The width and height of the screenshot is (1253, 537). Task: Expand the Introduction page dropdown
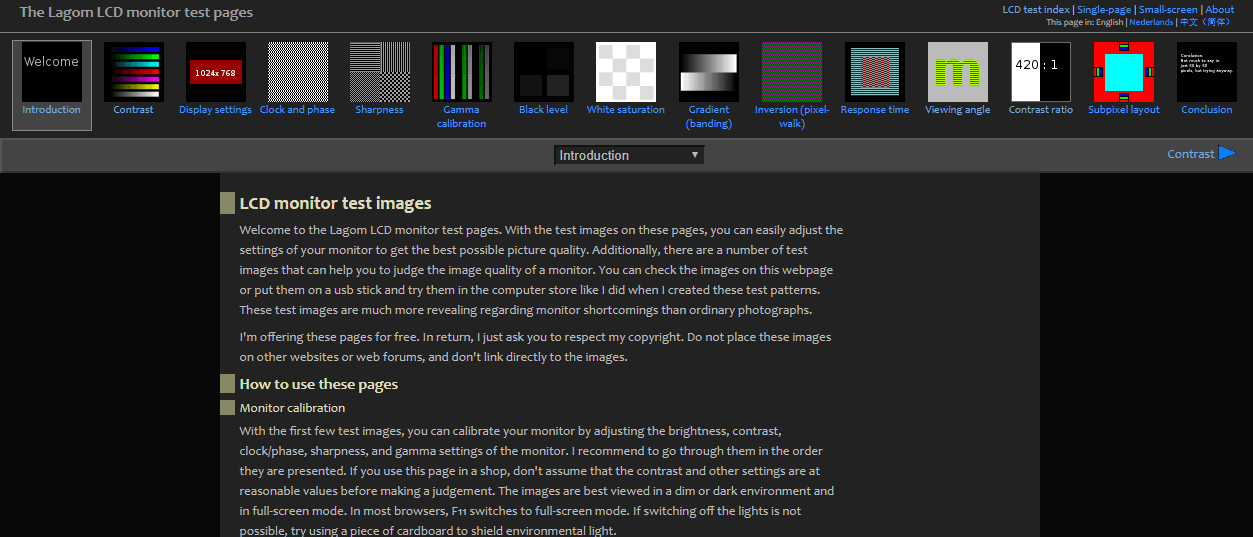click(x=629, y=155)
